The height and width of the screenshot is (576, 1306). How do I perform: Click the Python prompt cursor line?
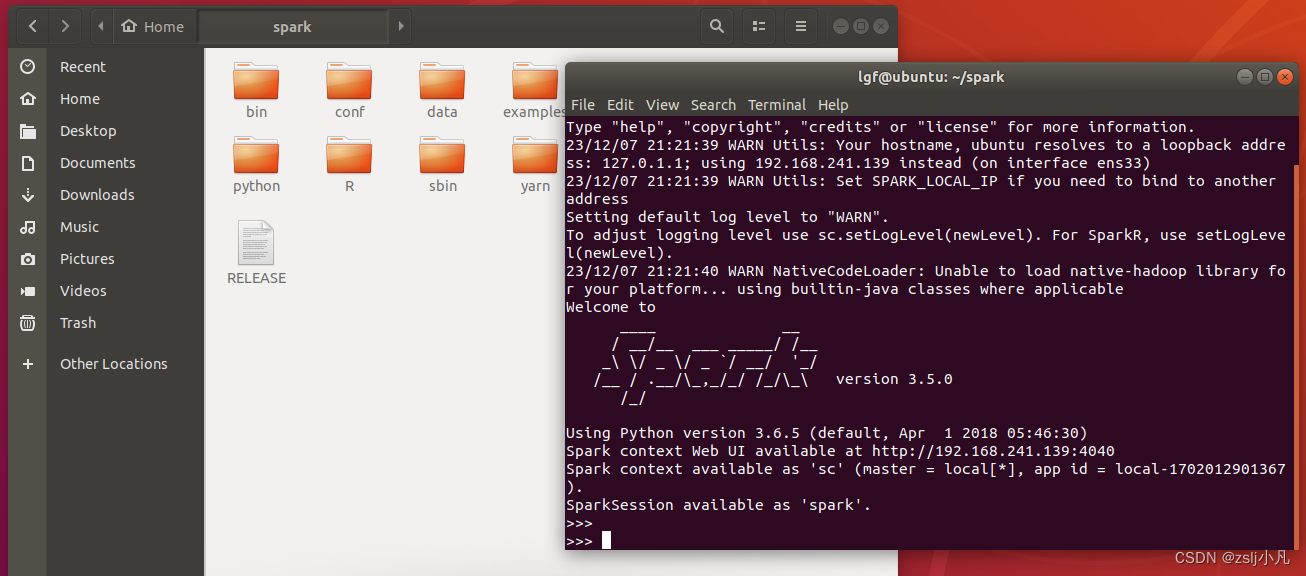coord(588,541)
